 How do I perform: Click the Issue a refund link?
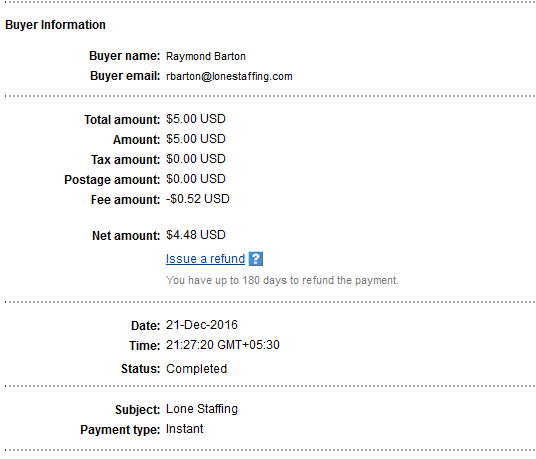205,259
